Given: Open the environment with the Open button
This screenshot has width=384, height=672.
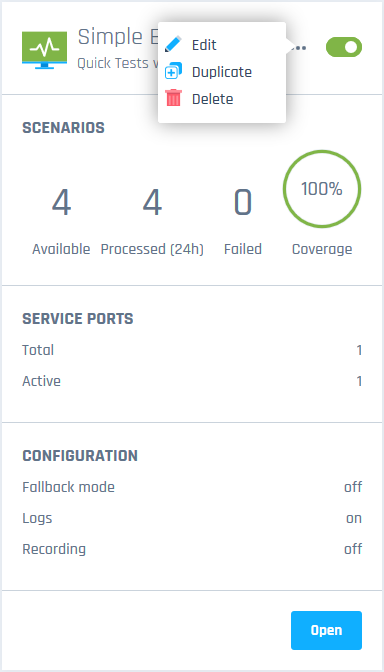Looking at the screenshot, I should coord(326,630).
